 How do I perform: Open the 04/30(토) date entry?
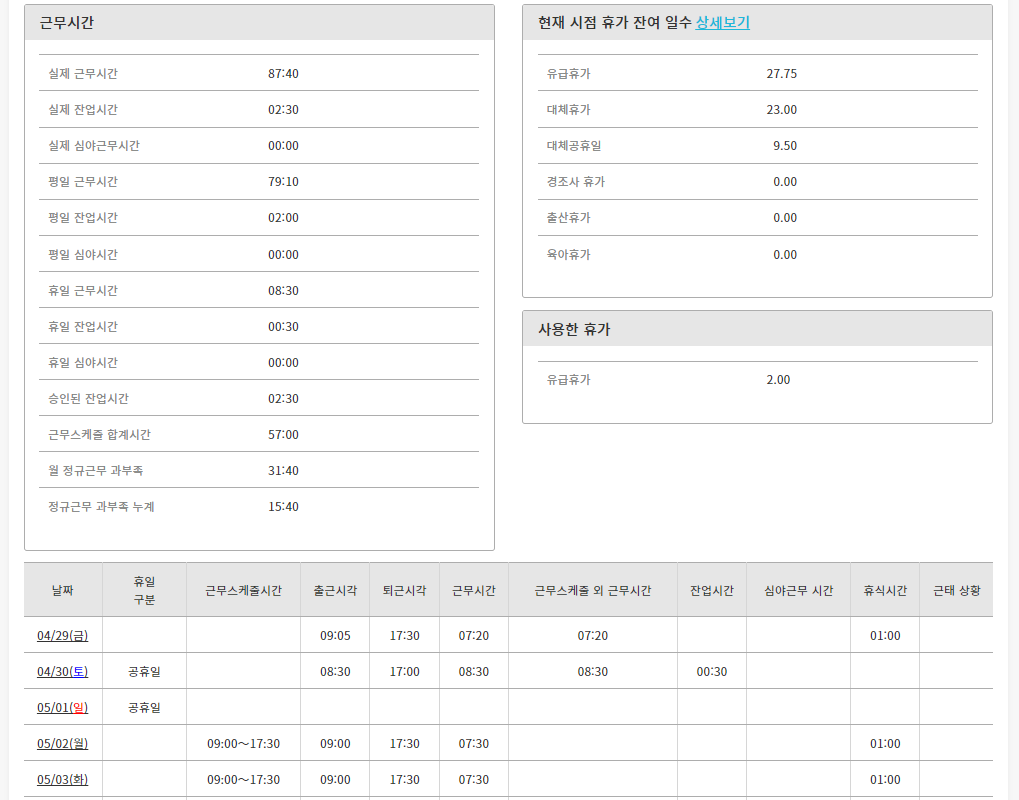click(x=62, y=671)
